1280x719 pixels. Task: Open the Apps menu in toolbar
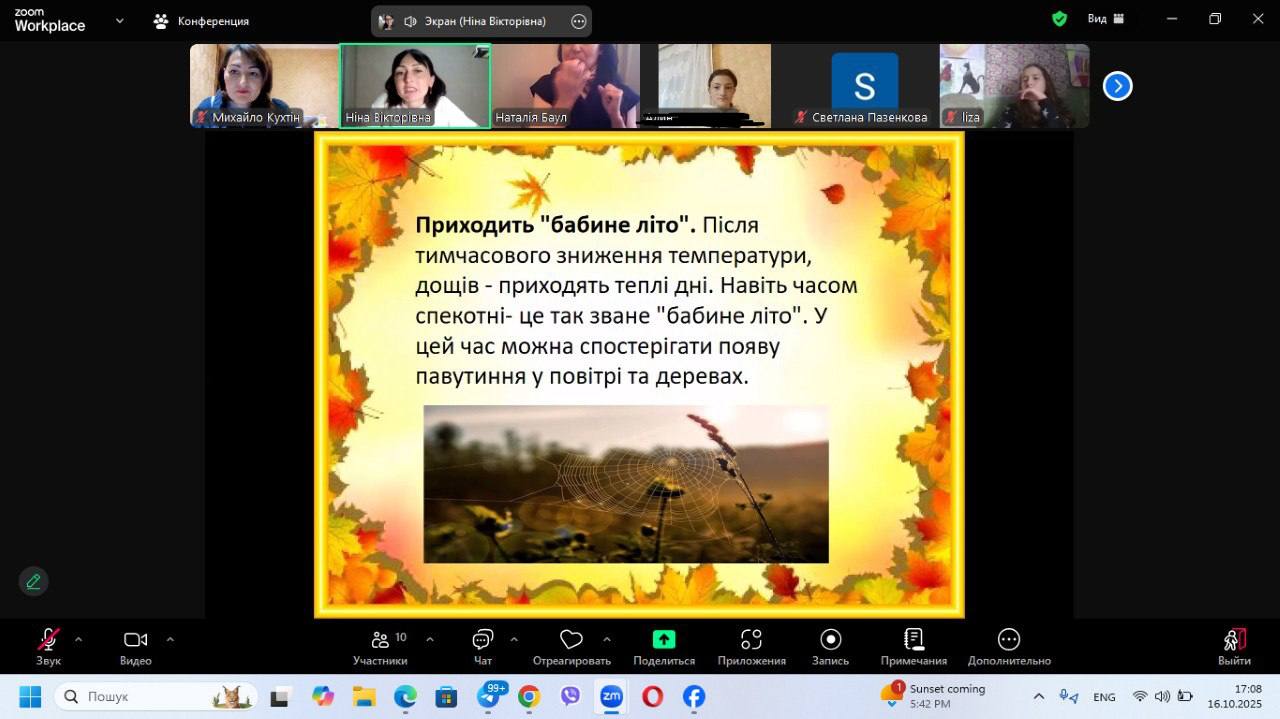[751, 640]
